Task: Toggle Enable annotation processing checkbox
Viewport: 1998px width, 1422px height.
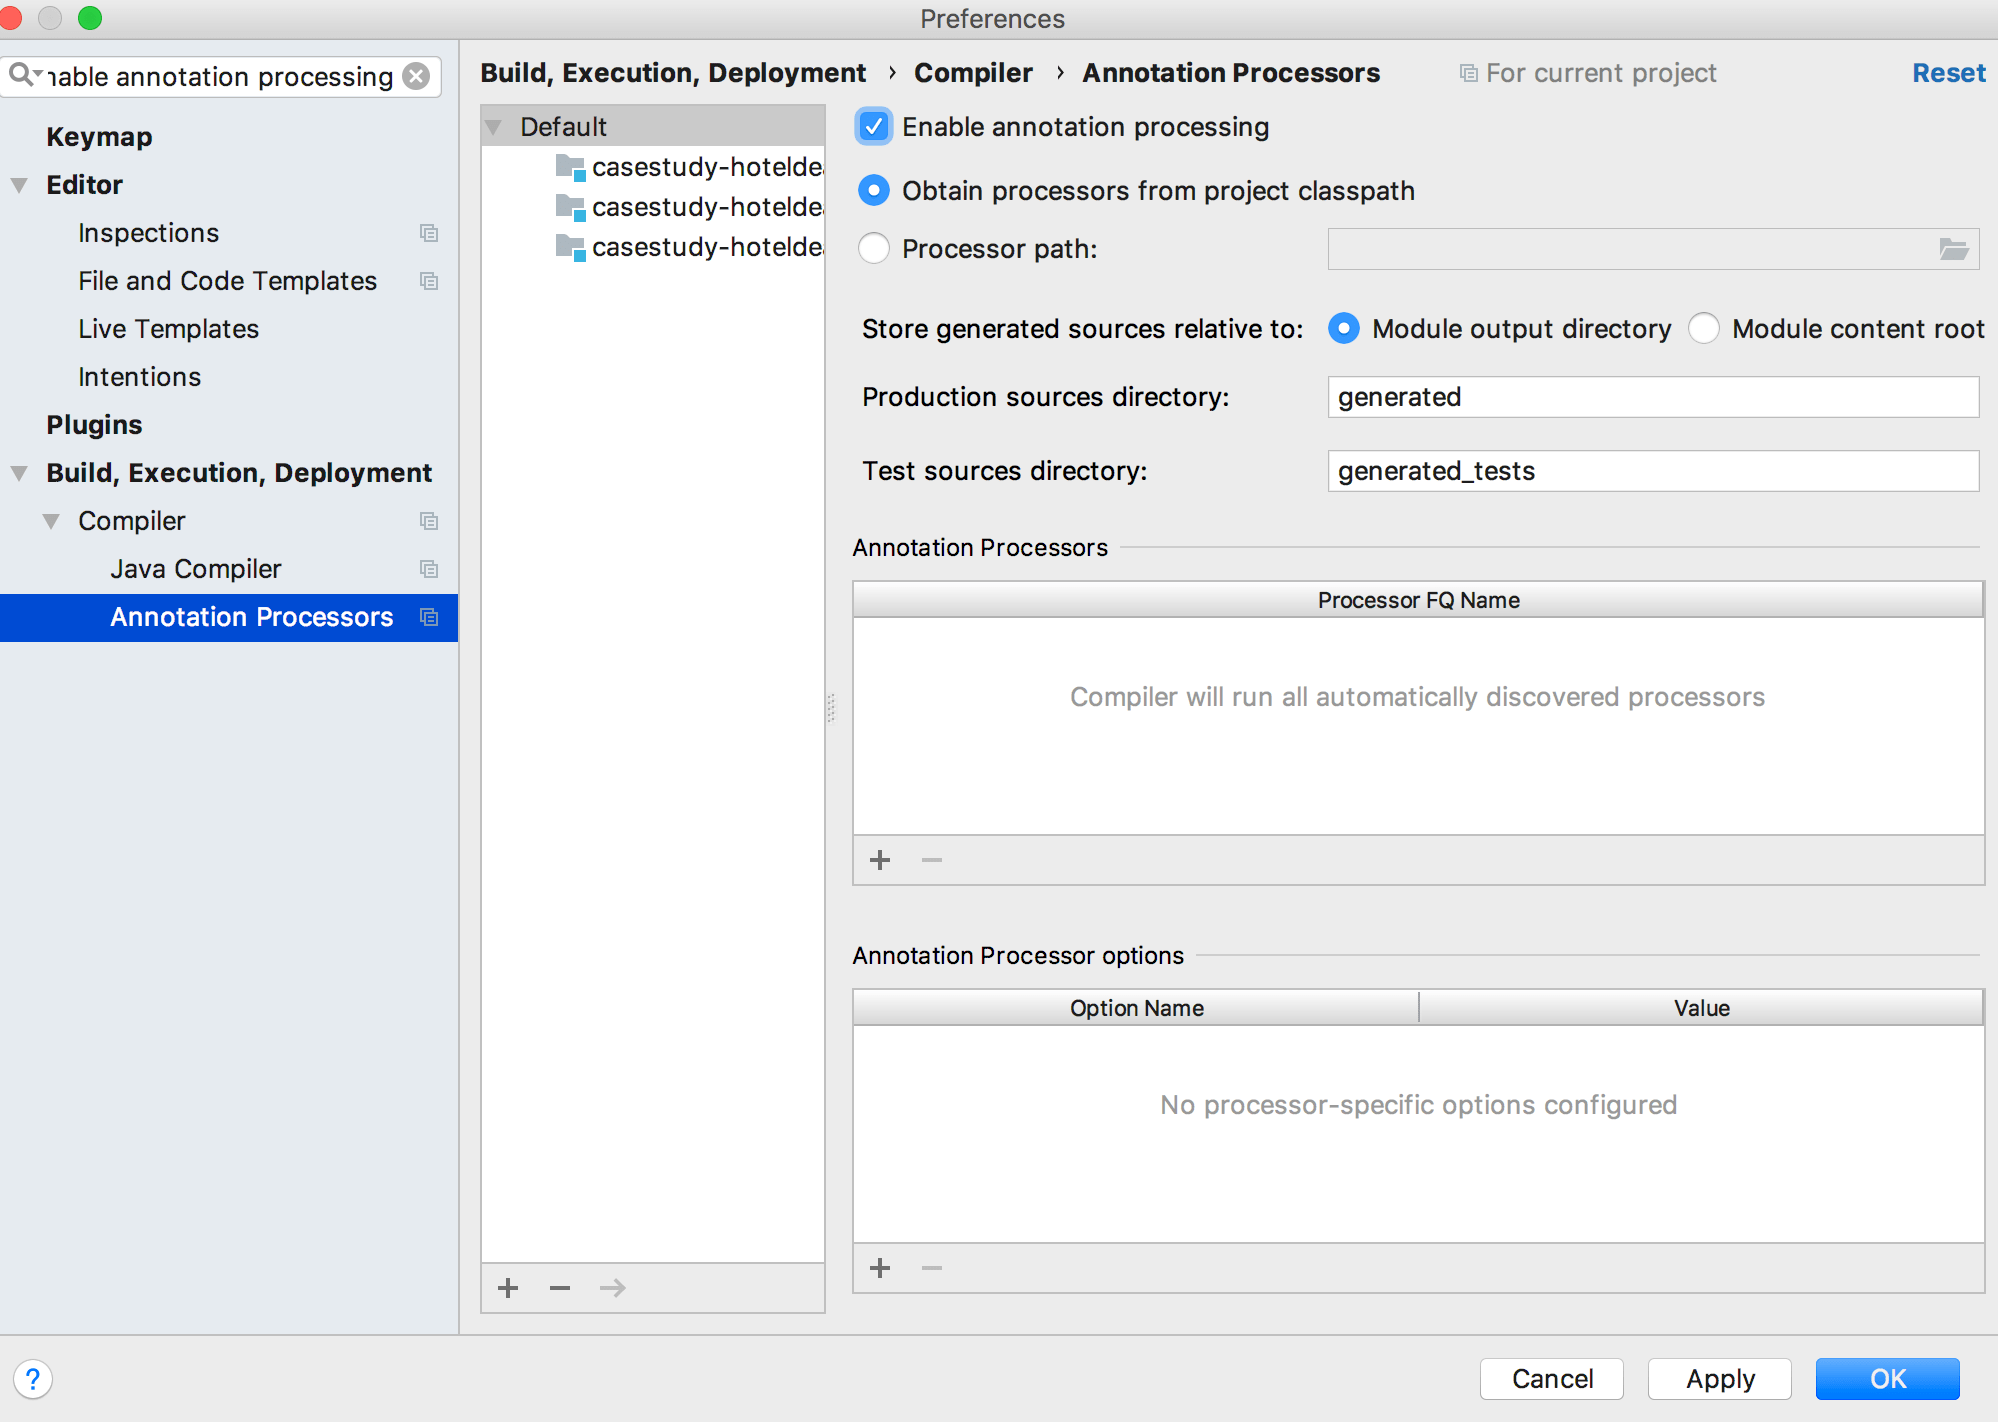Action: tap(874, 127)
